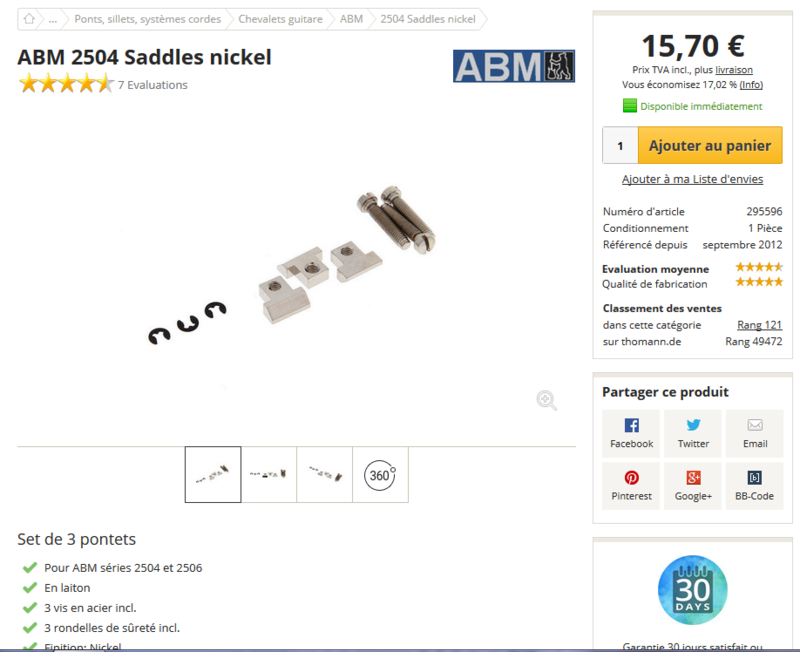The width and height of the screenshot is (800, 652).
Task: Open the livraison link under price
Action: [x=734, y=70]
